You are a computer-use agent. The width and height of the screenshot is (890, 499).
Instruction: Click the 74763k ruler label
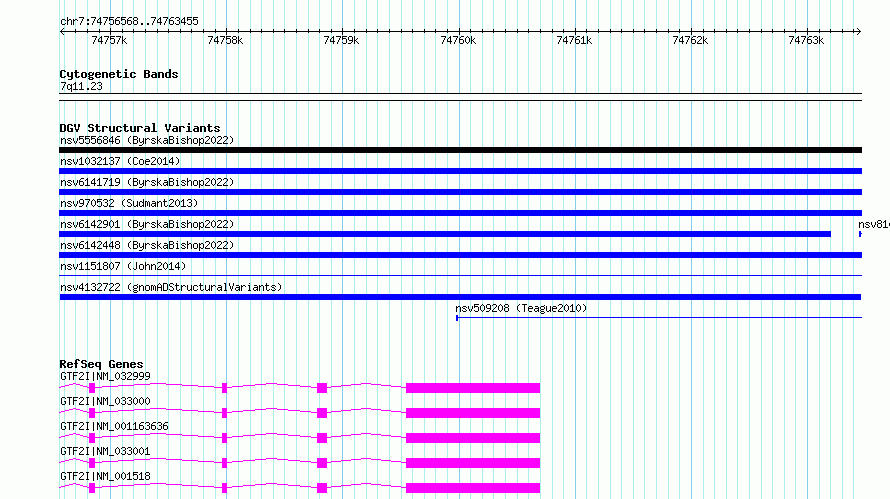[x=806, y=40]
